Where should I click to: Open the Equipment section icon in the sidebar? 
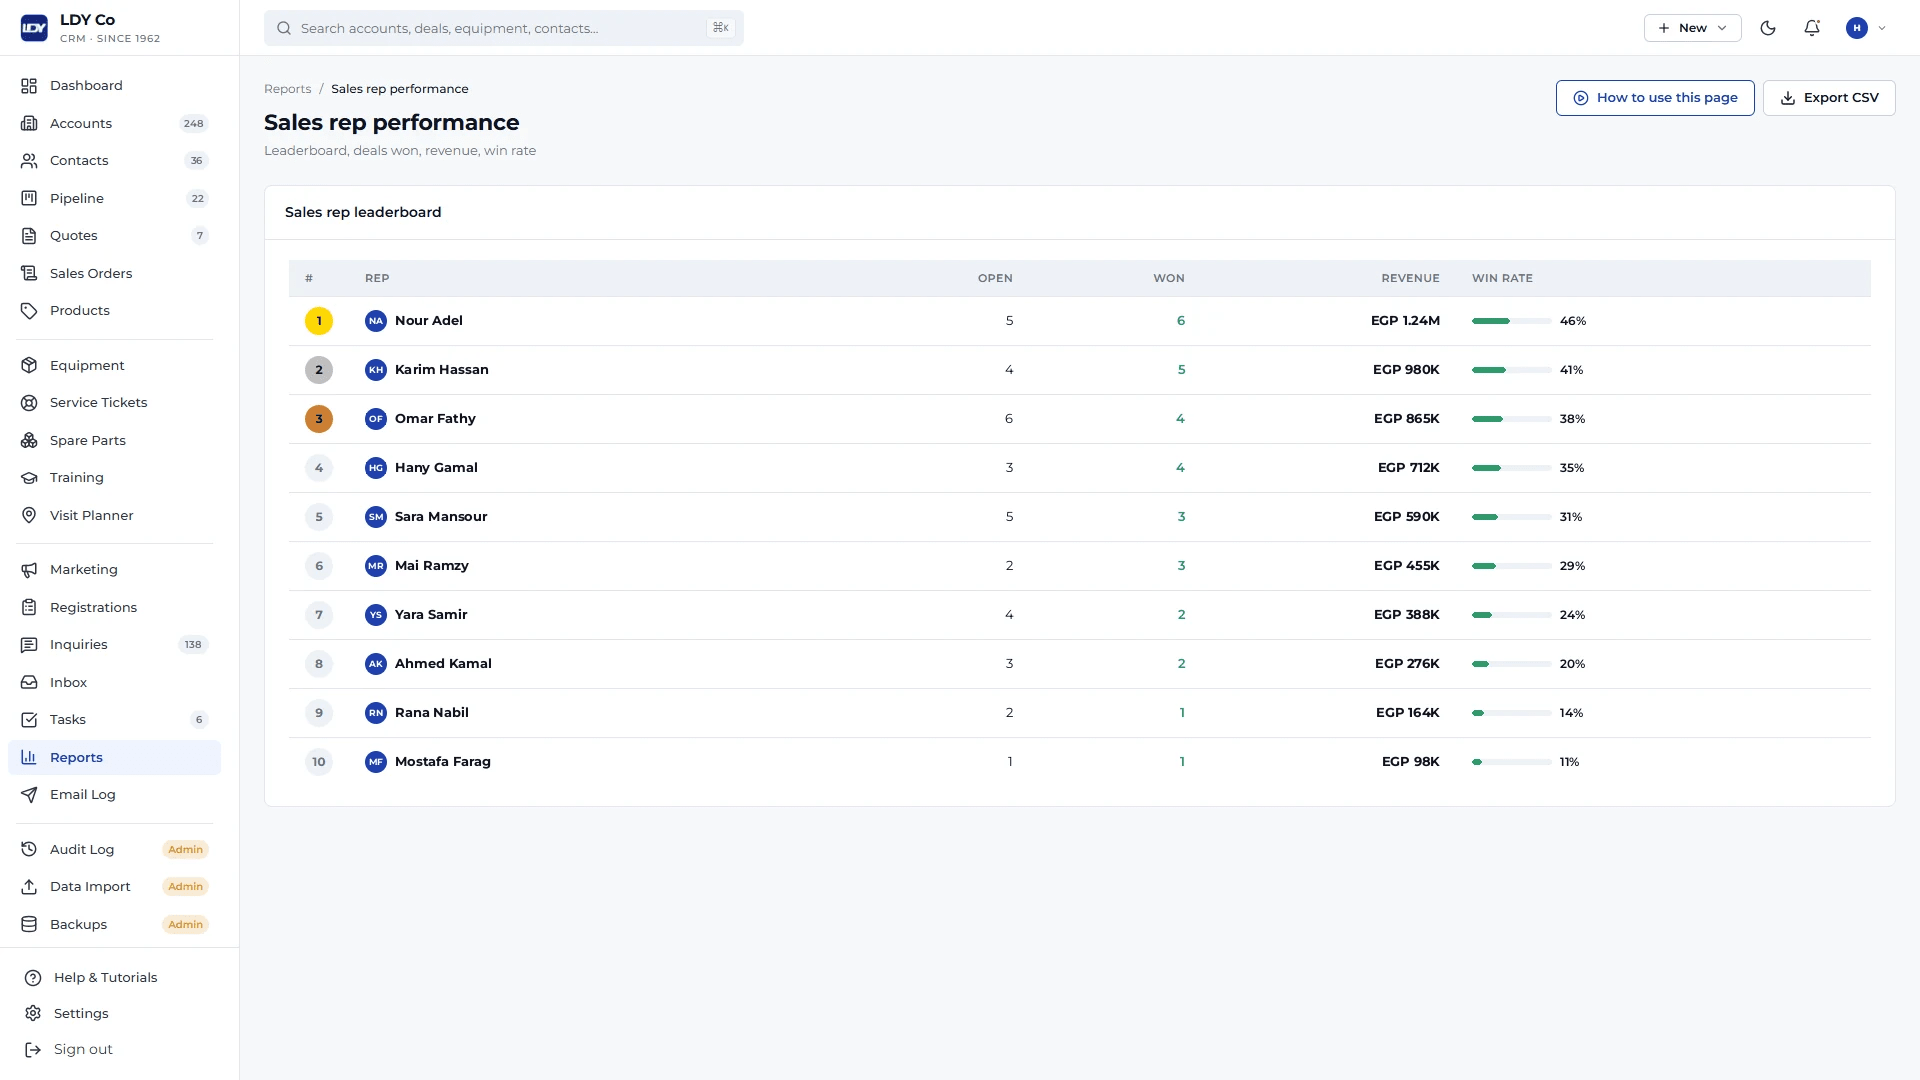pyautogui.click(x=29, y=365)
